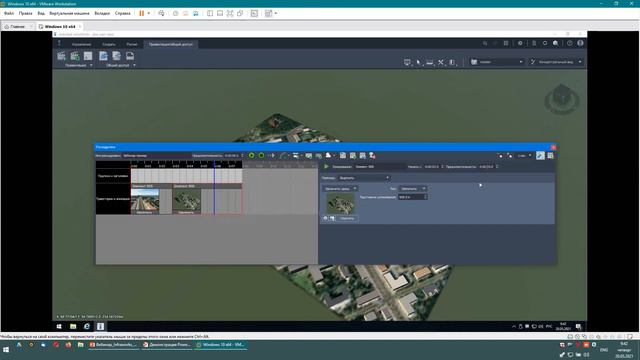Click the monitor view tool icon
Image resolution: width=640 pixels, height=360 pixels.
pos(407,62)
